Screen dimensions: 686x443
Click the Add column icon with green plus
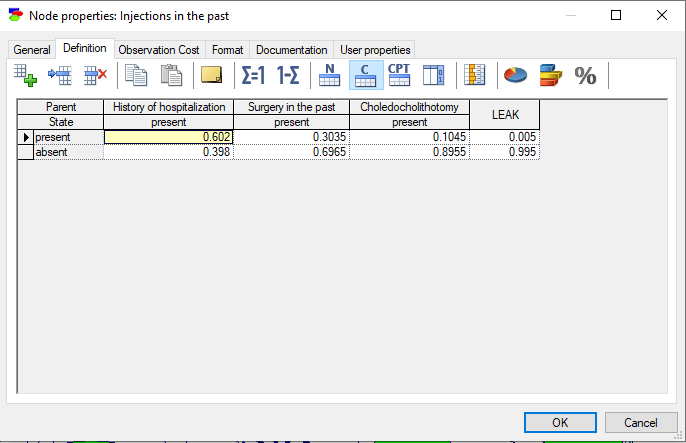25,75
